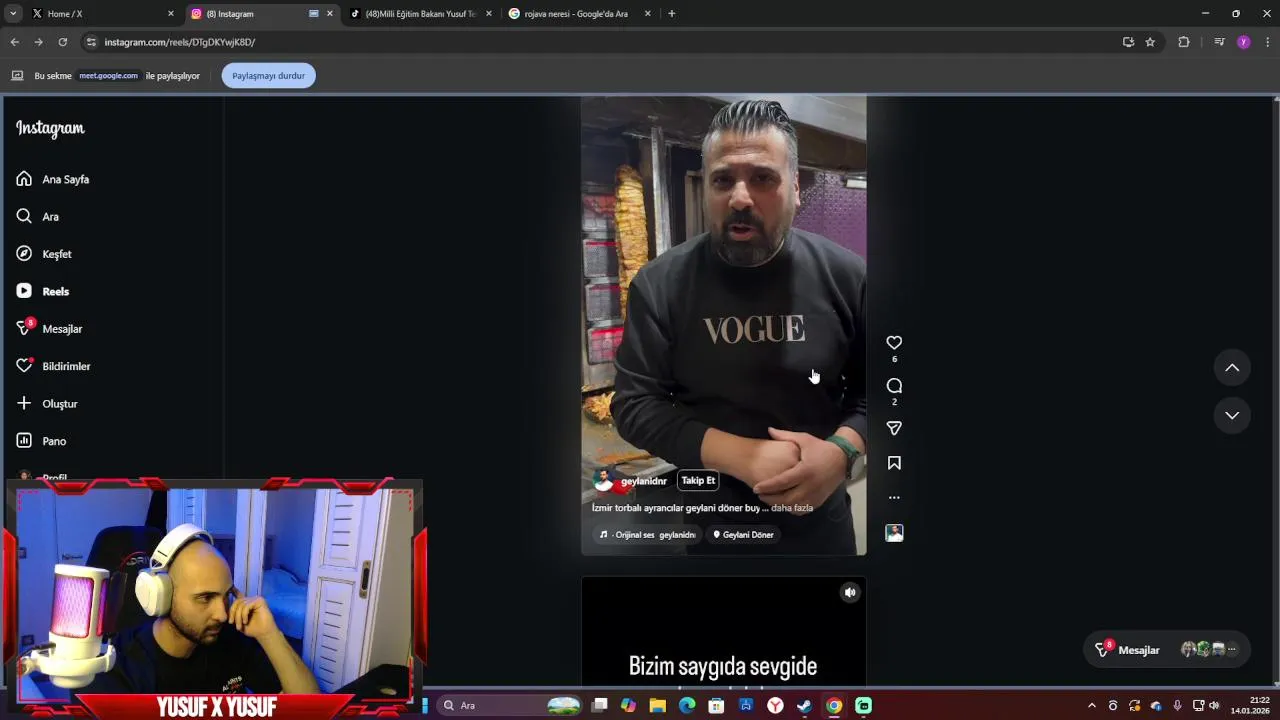This screenshot has height=720, width=1280.
Task: Open the Pano dashboard
Action: pos(41,441)
